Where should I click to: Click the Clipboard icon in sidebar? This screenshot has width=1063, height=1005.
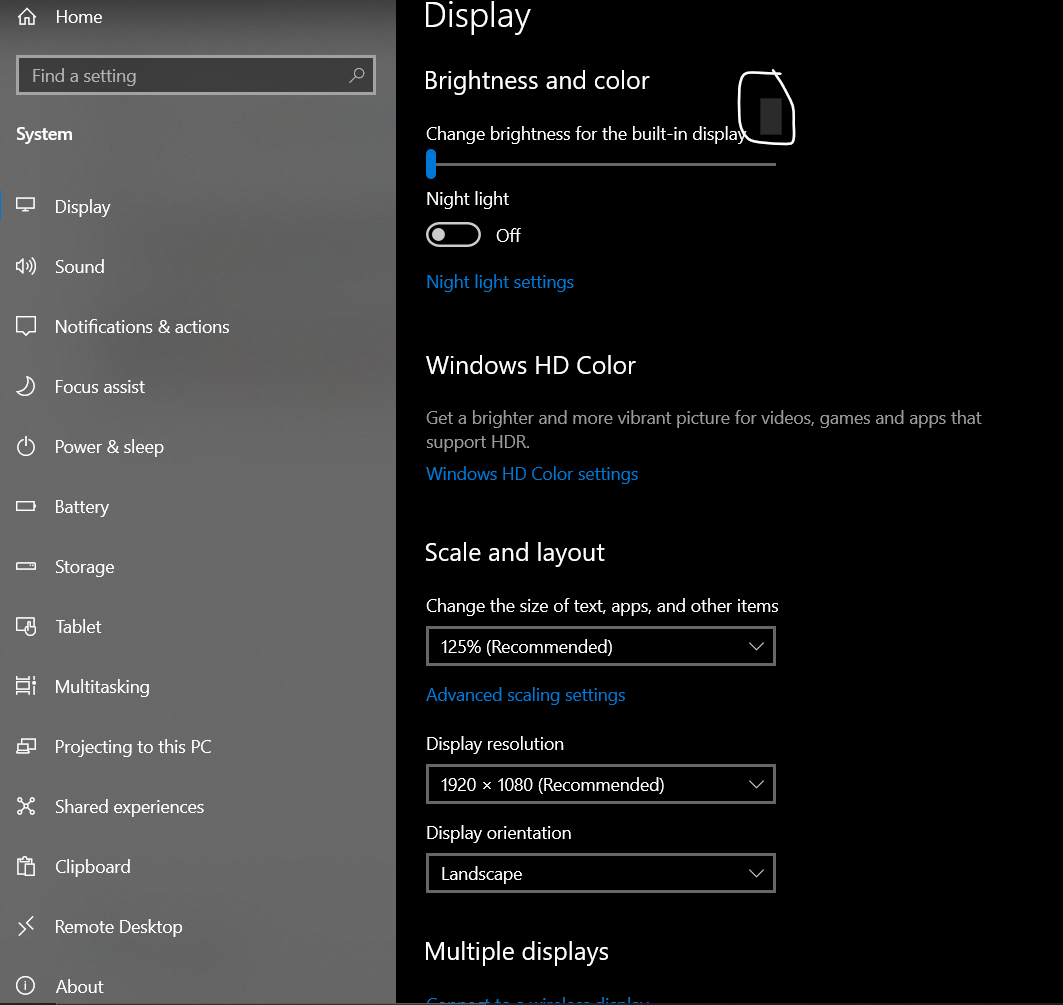[26, 866]
